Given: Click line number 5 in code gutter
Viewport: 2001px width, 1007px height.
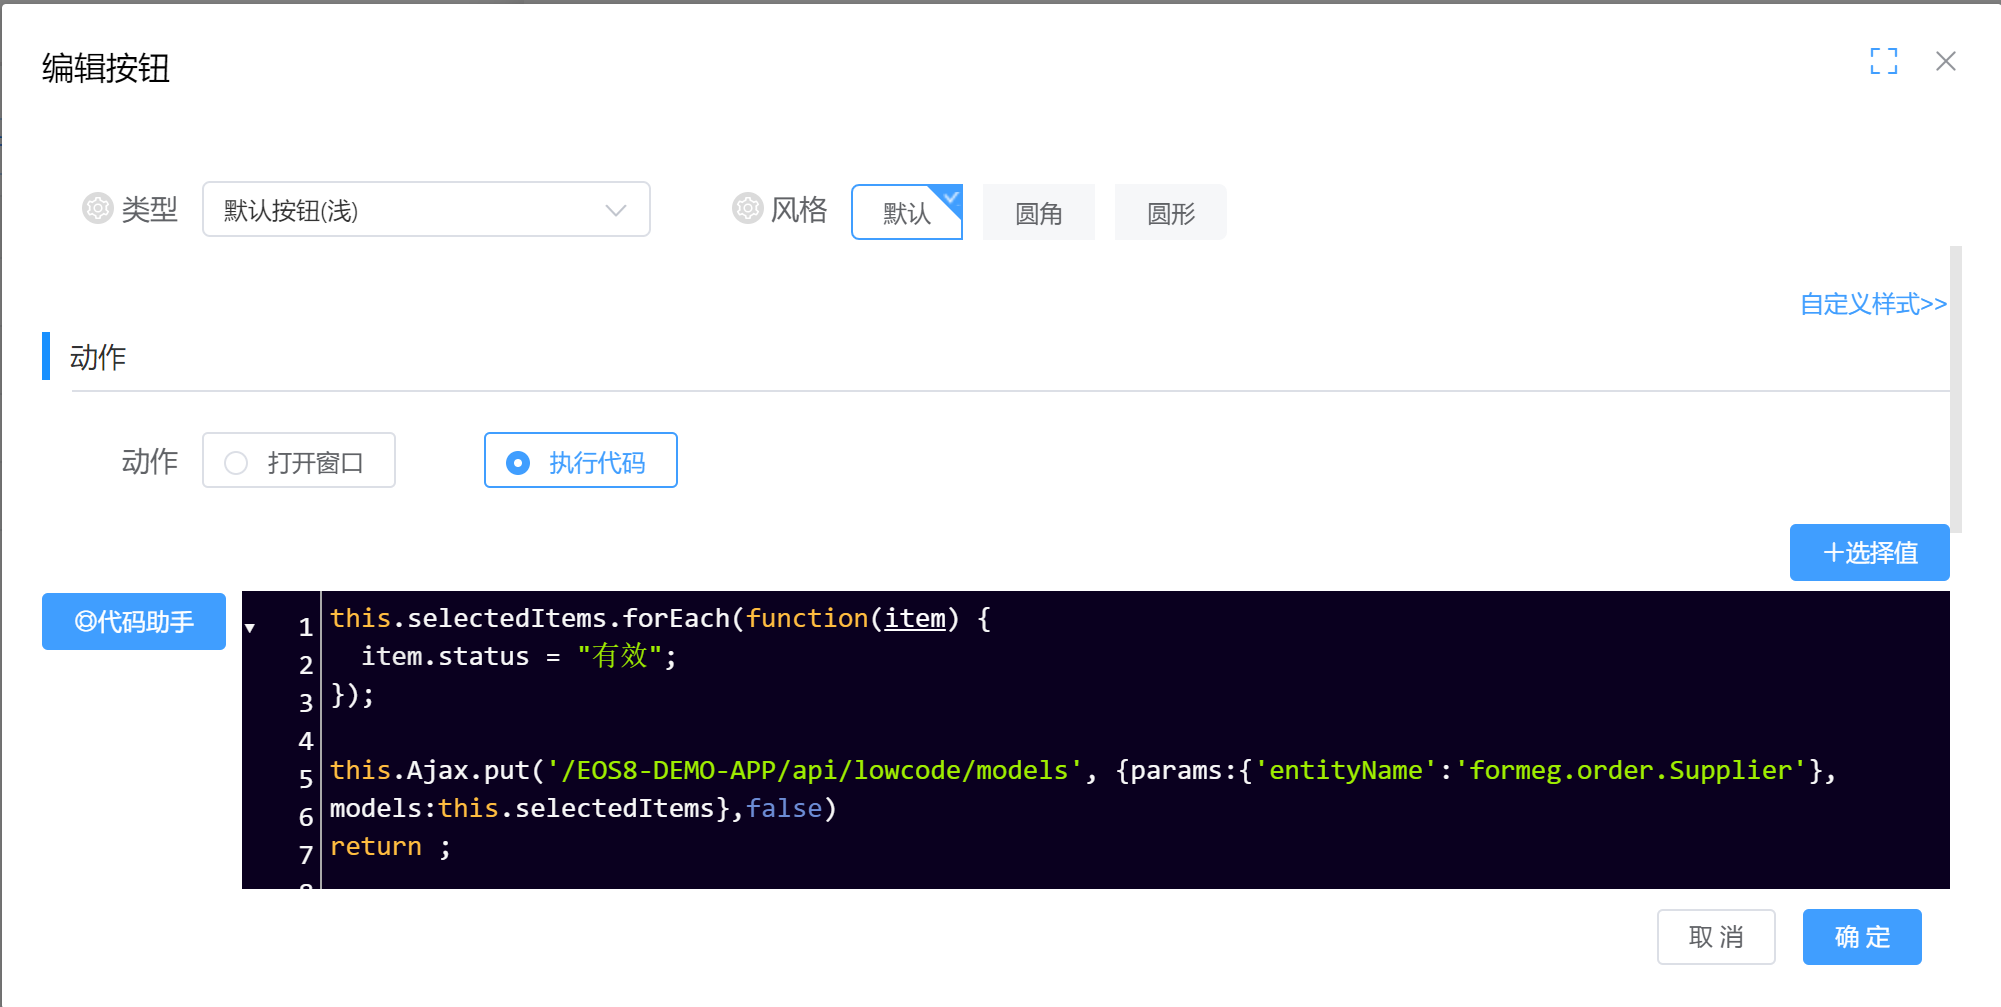Looking at the screenshot, I should (x=305, y=779).
